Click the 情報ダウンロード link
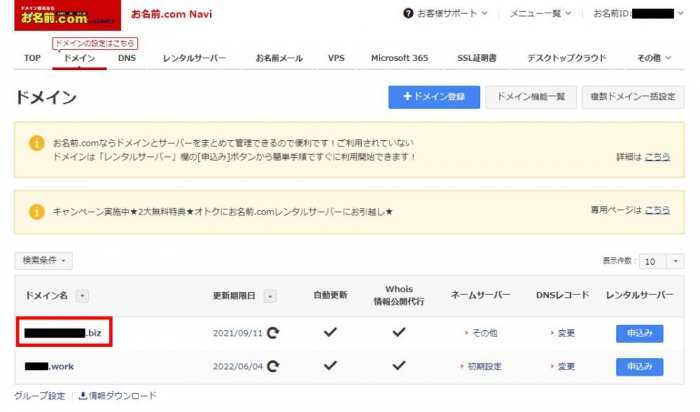Viewport: 700px width, 412px height. click(118, 396)
